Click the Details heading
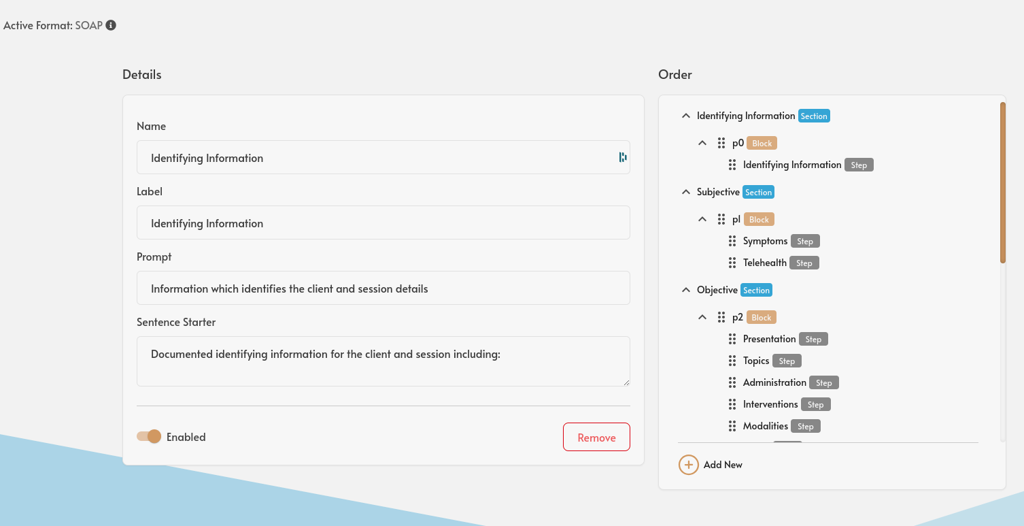1024x526 pixels. (x=142, y=74)
